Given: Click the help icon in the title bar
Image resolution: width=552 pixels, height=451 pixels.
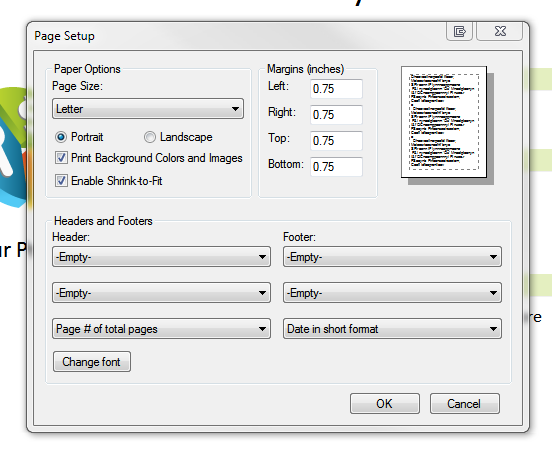Looking at the screenshot, I should pos(459,31).
